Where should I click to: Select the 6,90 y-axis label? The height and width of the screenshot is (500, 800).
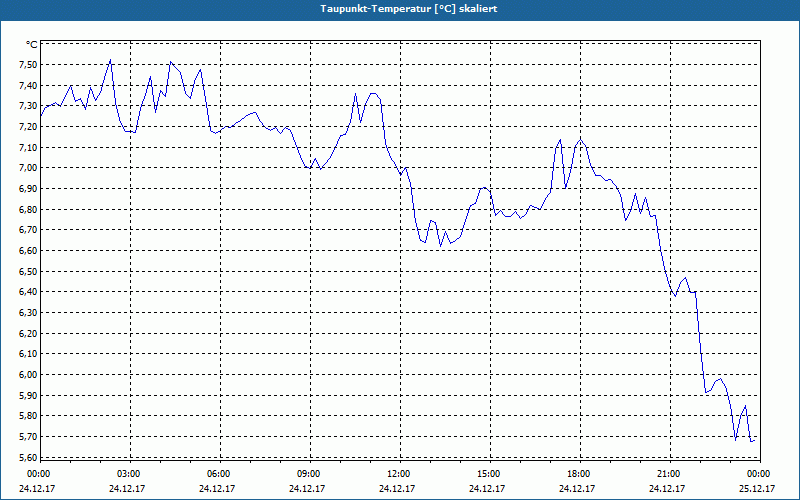(x=28, y=189)
